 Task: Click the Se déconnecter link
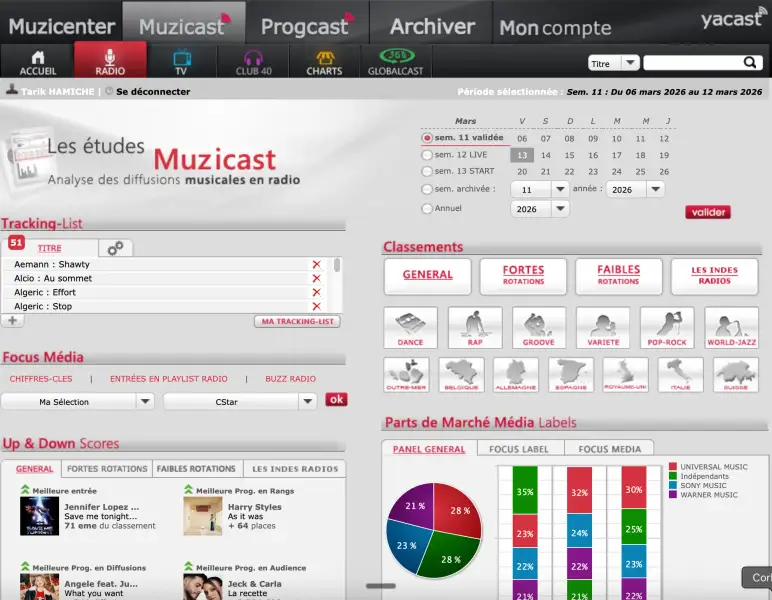(x=153, y=92)
